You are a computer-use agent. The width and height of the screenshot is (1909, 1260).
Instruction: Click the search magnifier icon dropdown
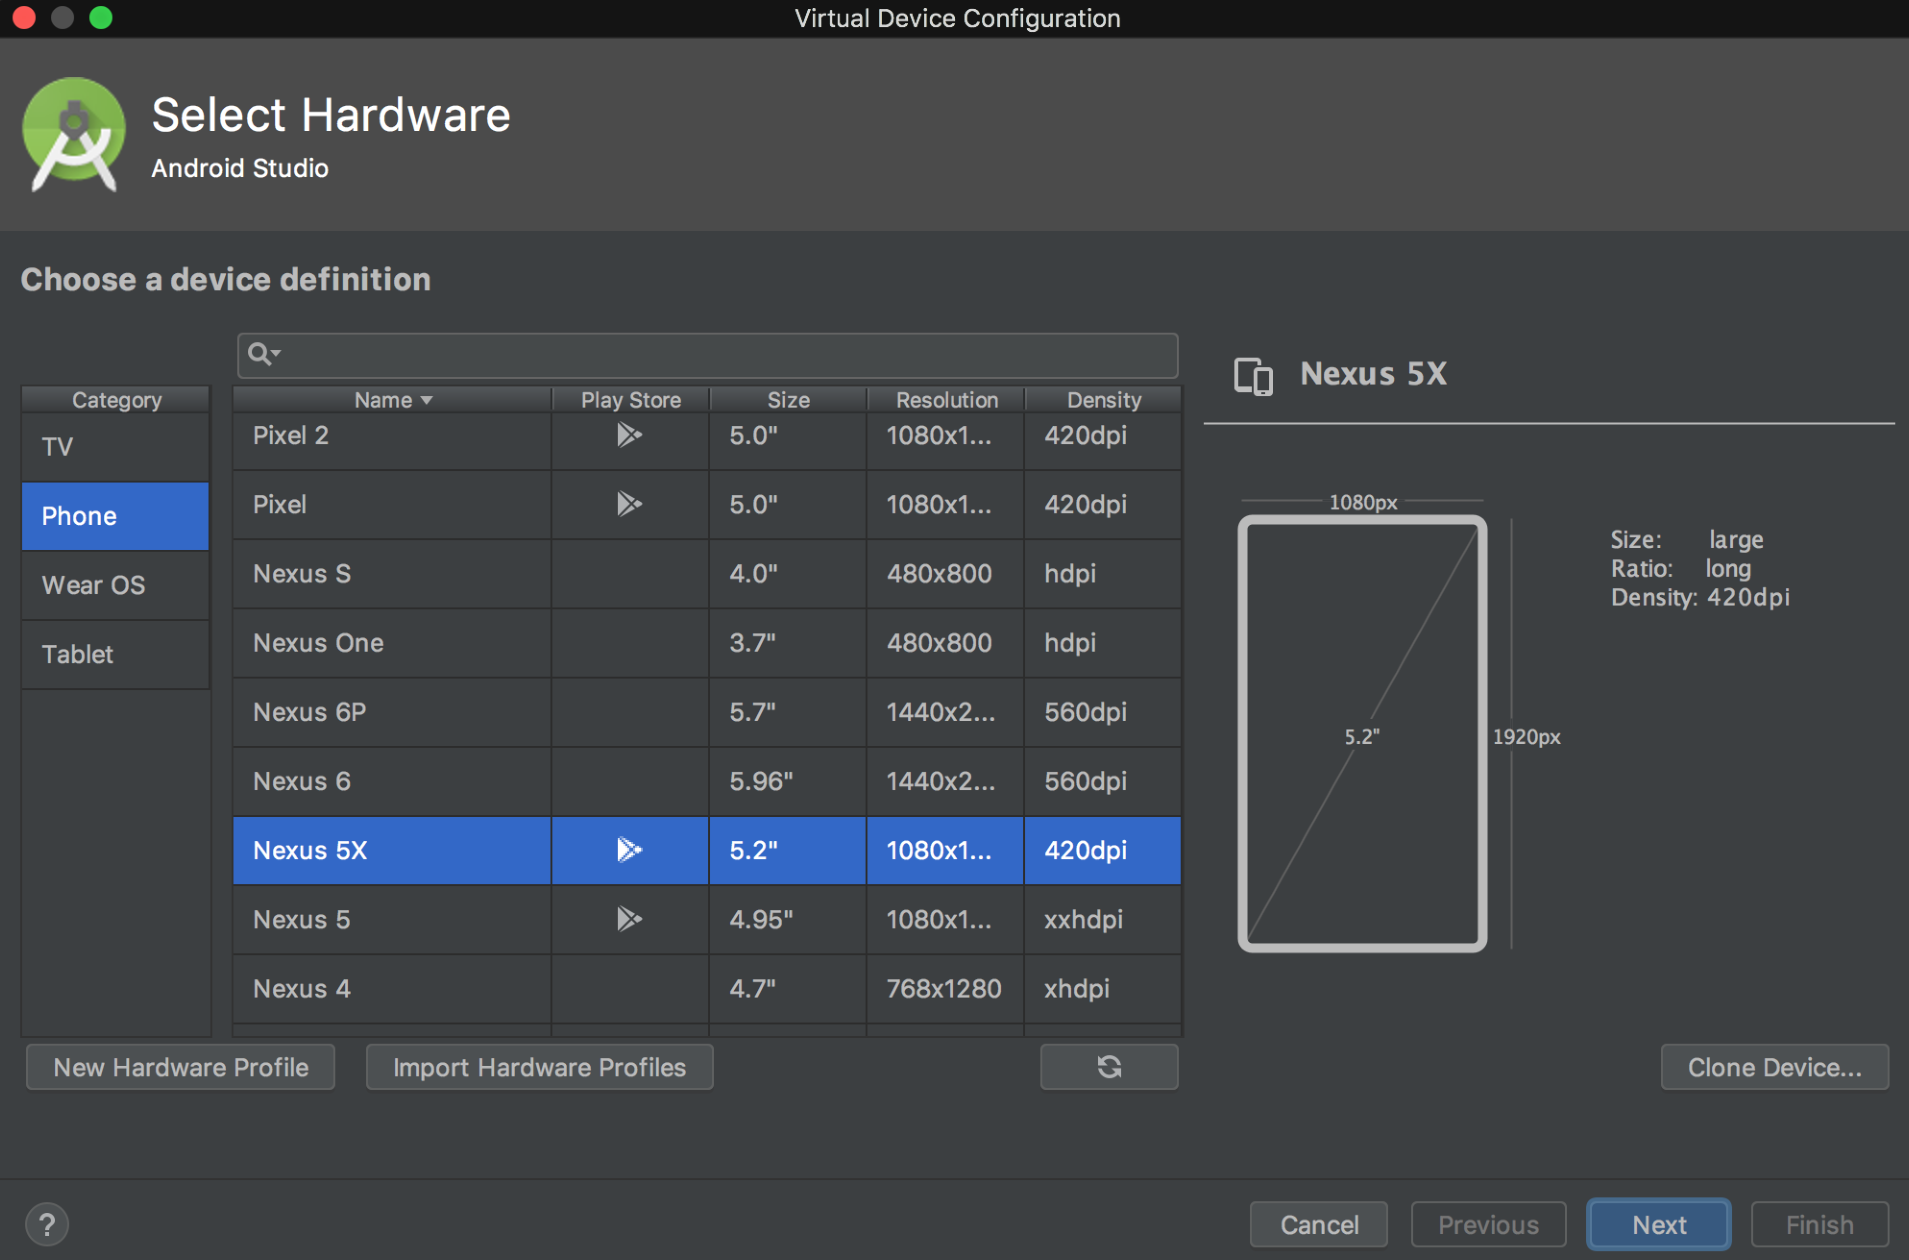(264, 354)
